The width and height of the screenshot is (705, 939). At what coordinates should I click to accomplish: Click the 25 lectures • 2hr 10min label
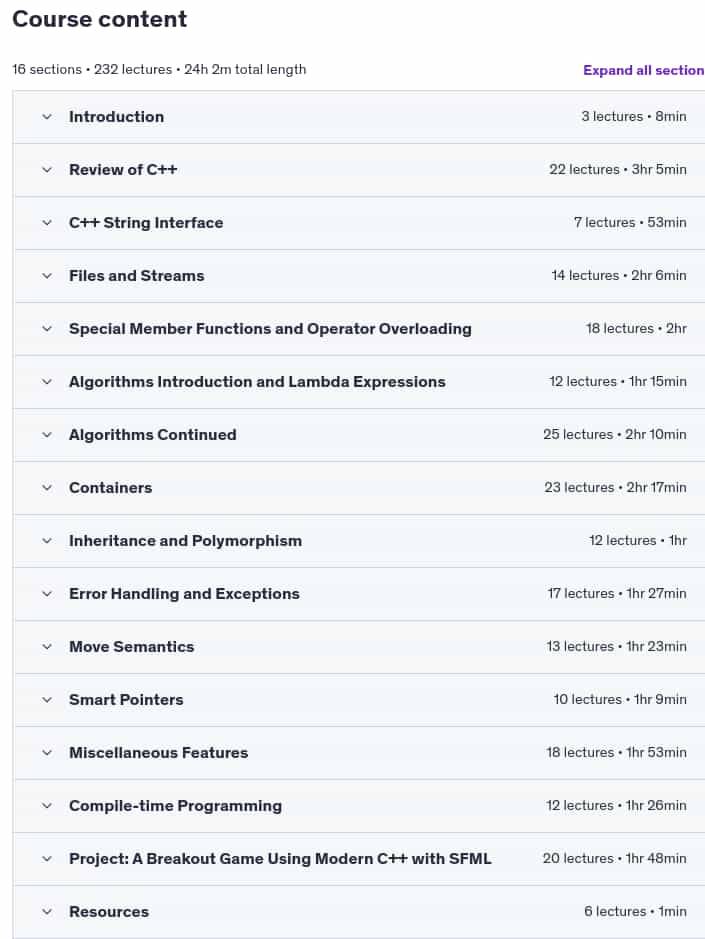(615, 435)
